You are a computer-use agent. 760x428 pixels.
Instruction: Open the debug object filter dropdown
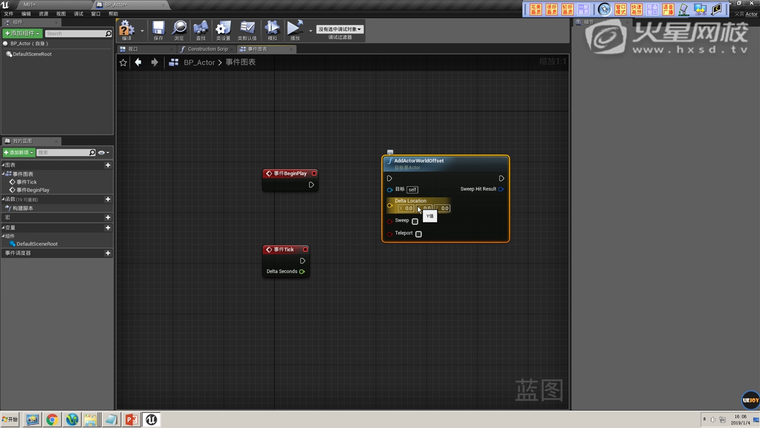tap(340, 29)
